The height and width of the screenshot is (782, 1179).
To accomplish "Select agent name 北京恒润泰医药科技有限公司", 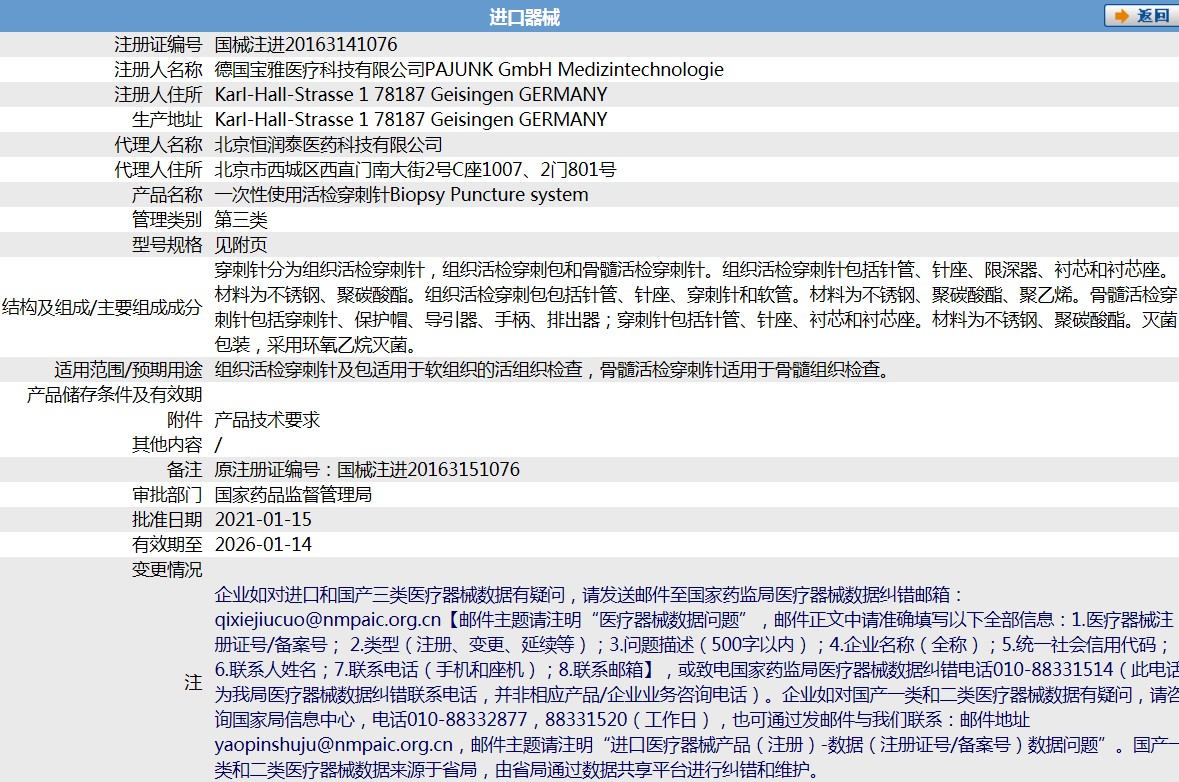I will tap(329, 144).
